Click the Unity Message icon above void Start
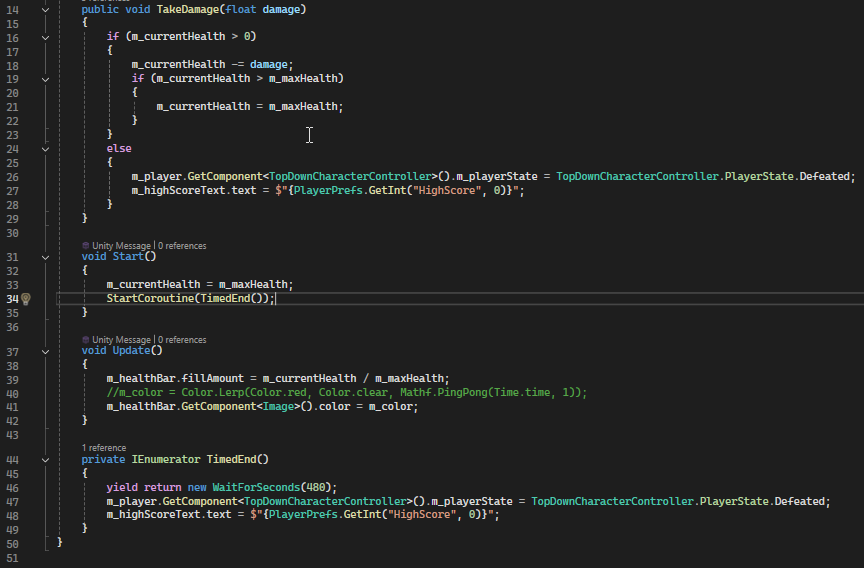This screenshot has height=568, width=864. pyautogui.click(x=85, y=246)
